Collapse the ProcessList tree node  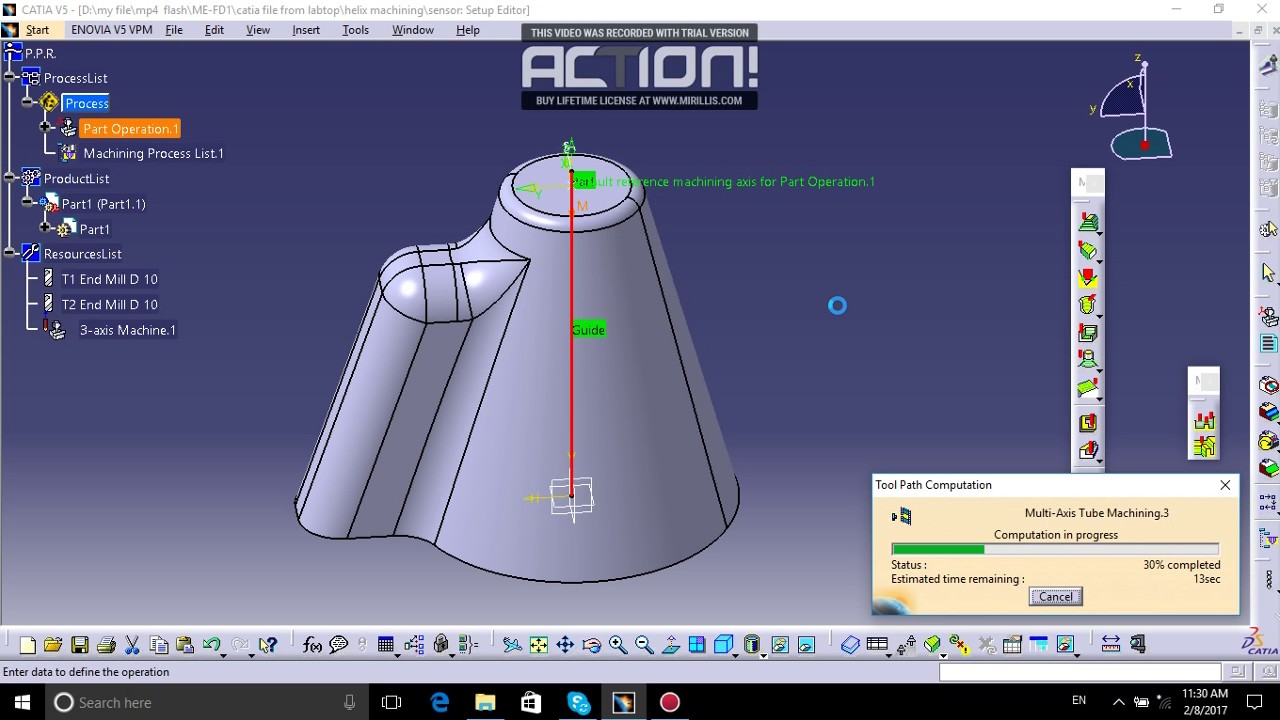tap(10, 78)
